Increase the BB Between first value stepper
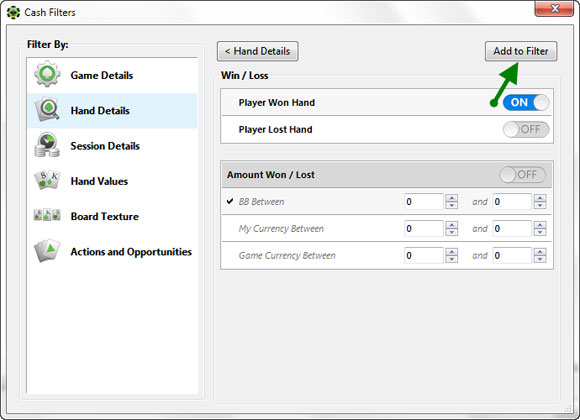580x420 pixels. pos(452,198)
